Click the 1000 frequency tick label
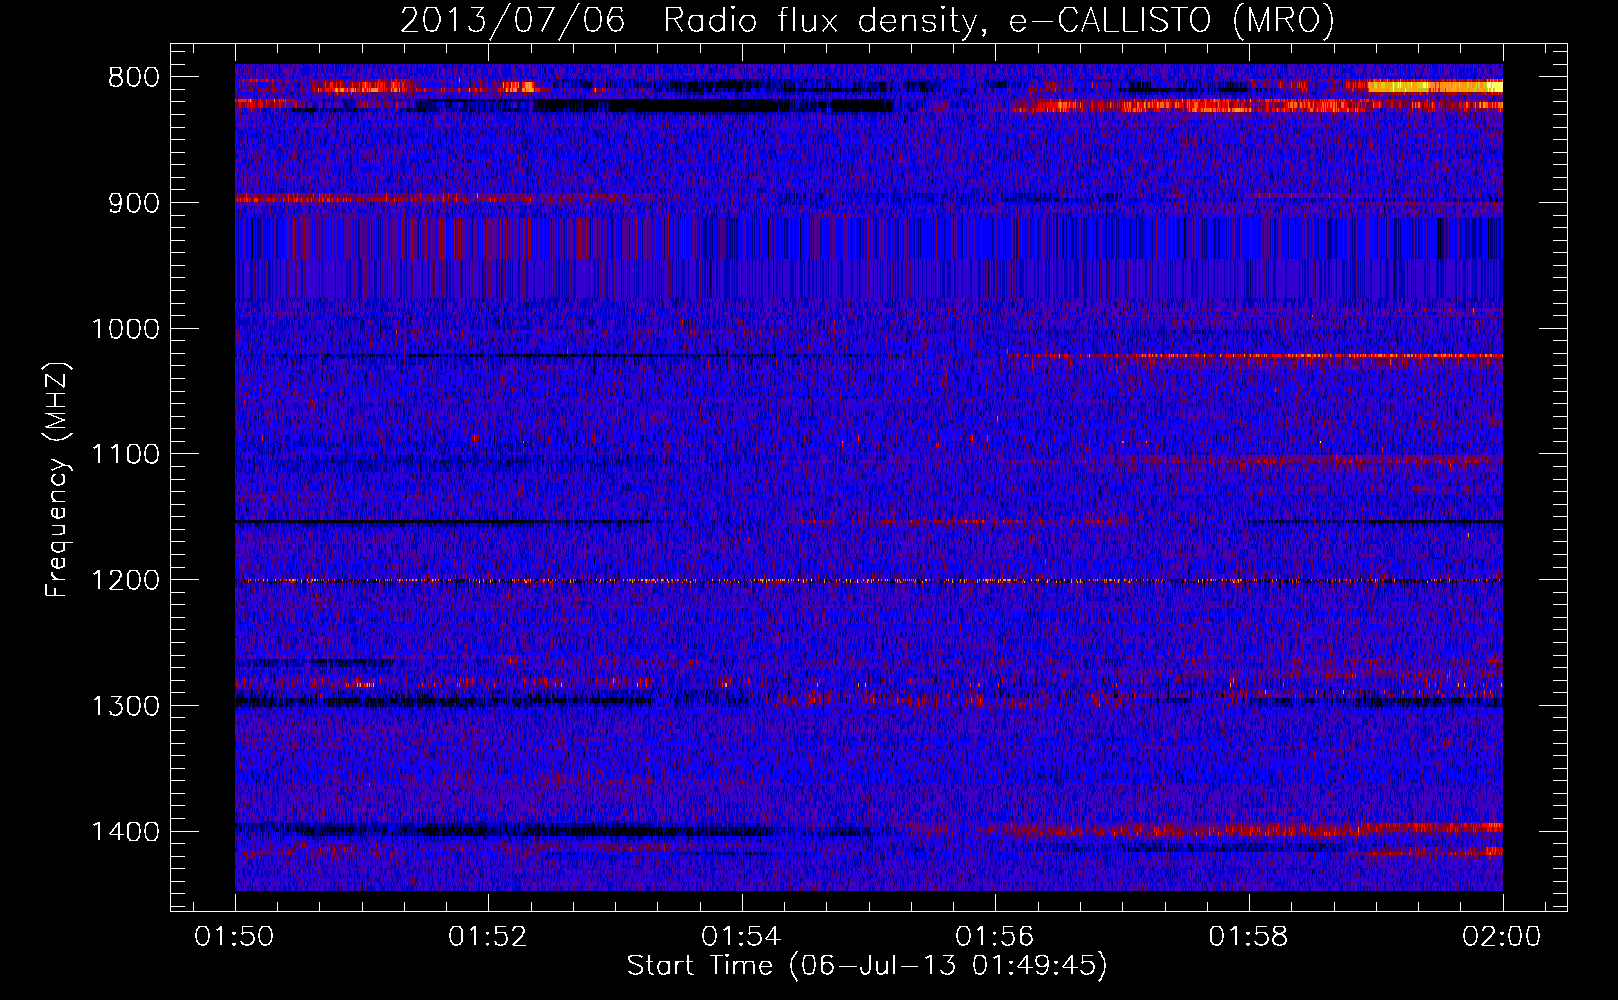 pyautogui.click(x=125, y=329)
